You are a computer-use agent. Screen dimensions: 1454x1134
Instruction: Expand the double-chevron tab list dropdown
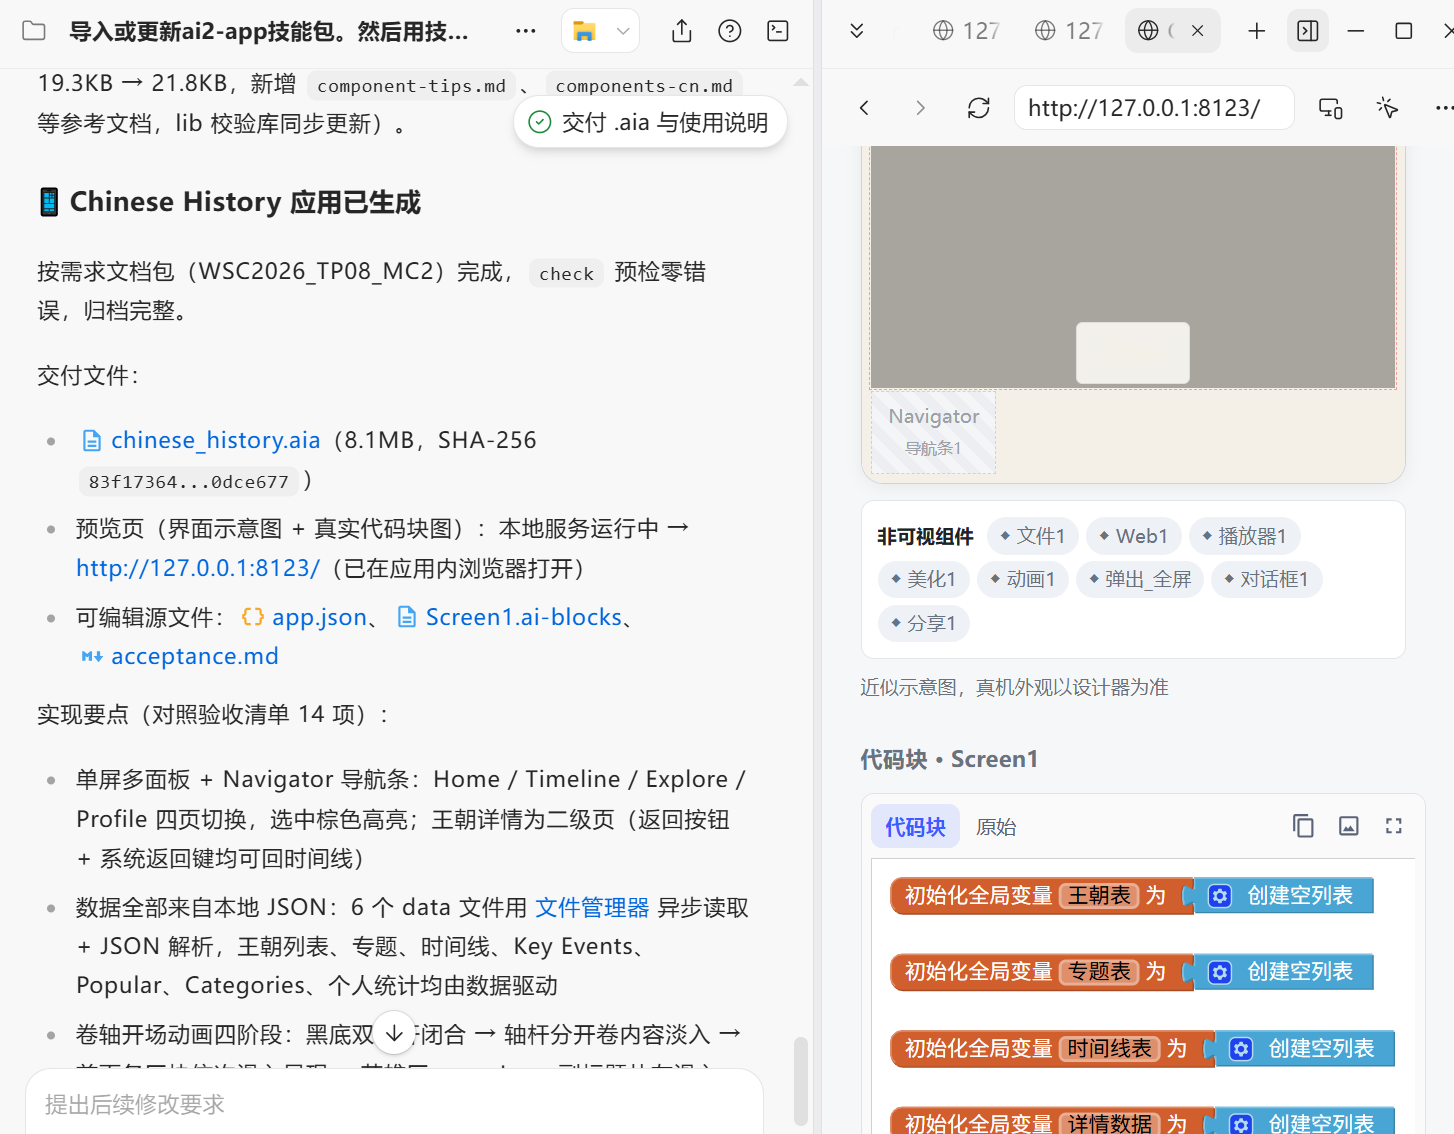point(857,31)
